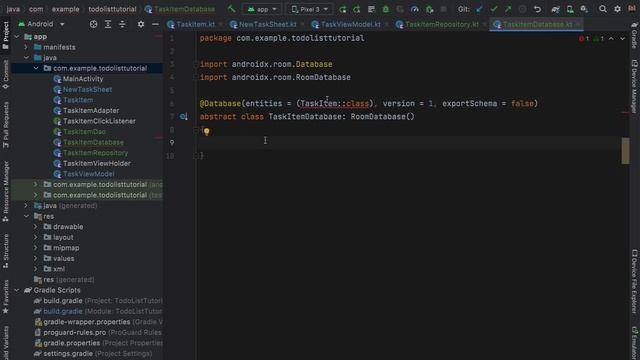Click the yellow lightbulb intention icon

207,131
